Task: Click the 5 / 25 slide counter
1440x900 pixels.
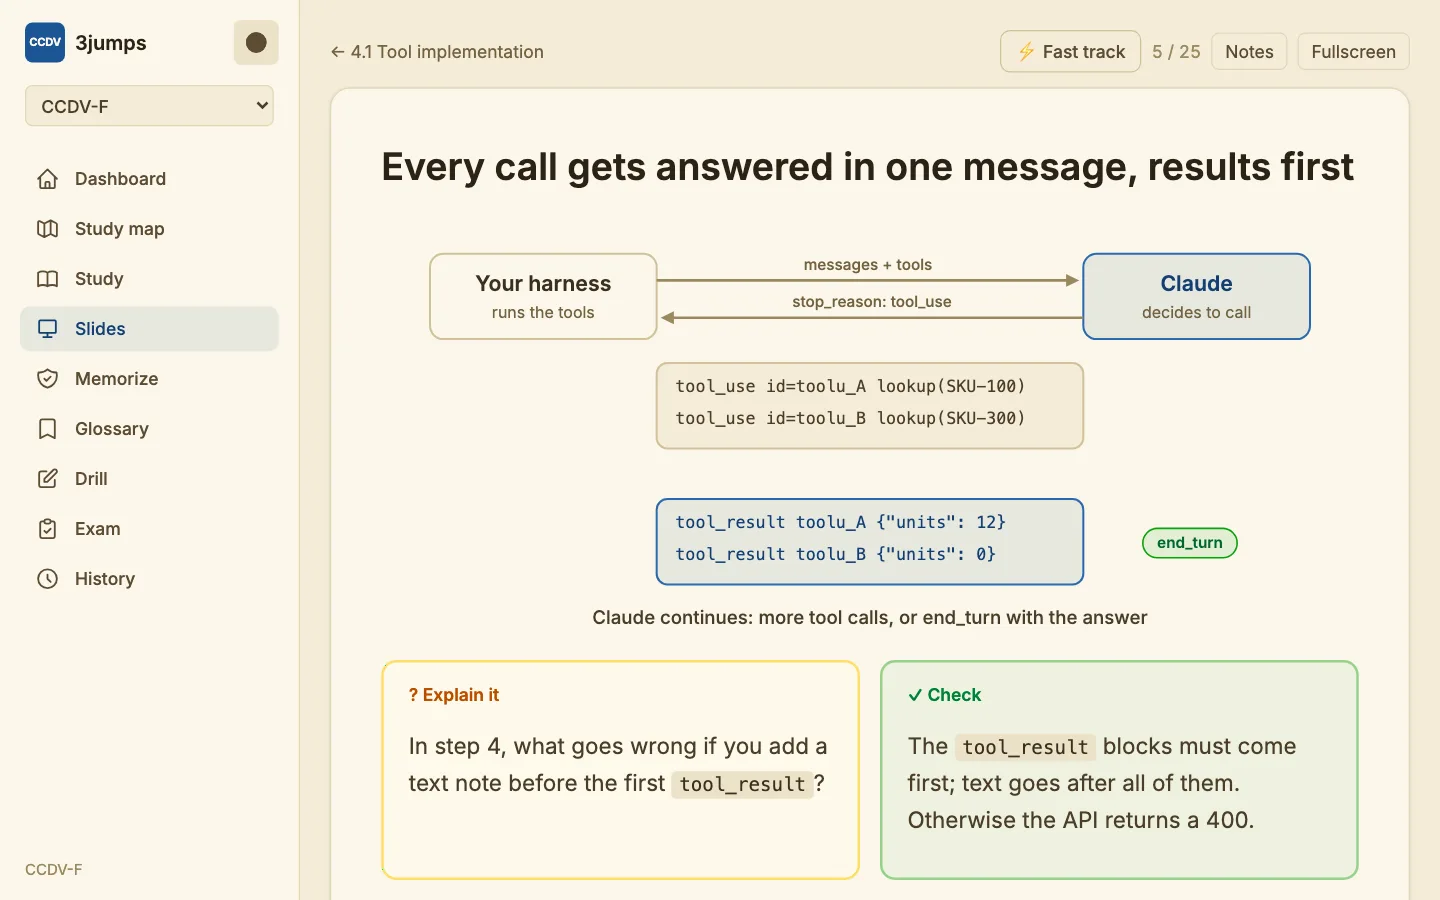Action: click(x=1176, y=52)
